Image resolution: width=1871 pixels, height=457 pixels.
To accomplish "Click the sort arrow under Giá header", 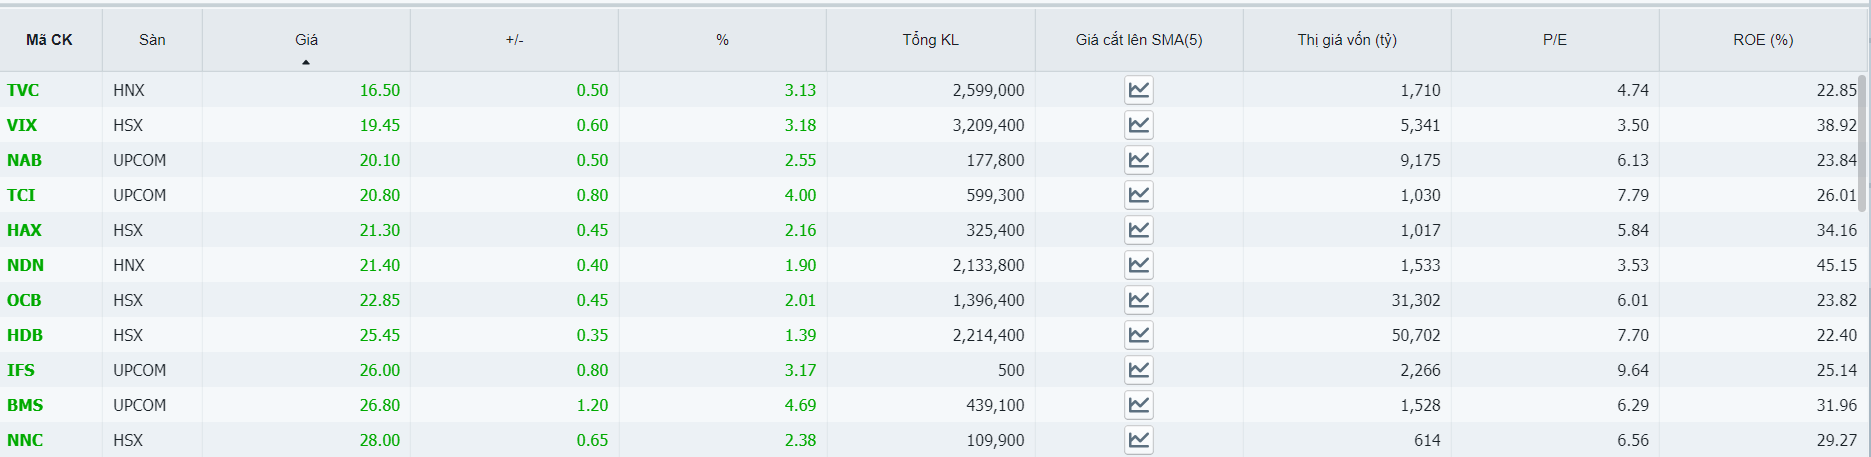I will click(306, 62).
